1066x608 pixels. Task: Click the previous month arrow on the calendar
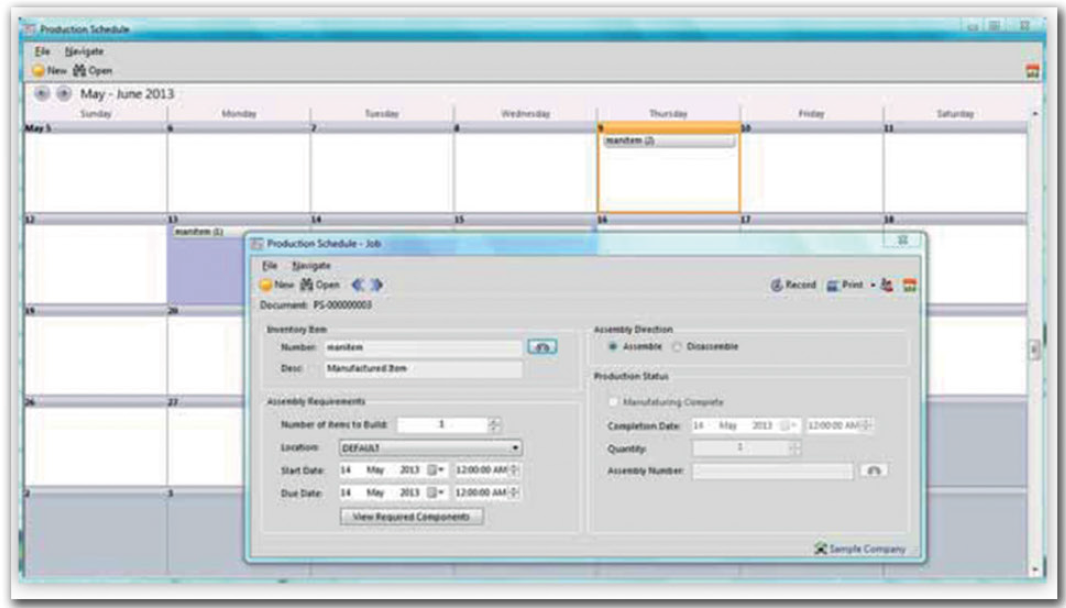[43, 93]
